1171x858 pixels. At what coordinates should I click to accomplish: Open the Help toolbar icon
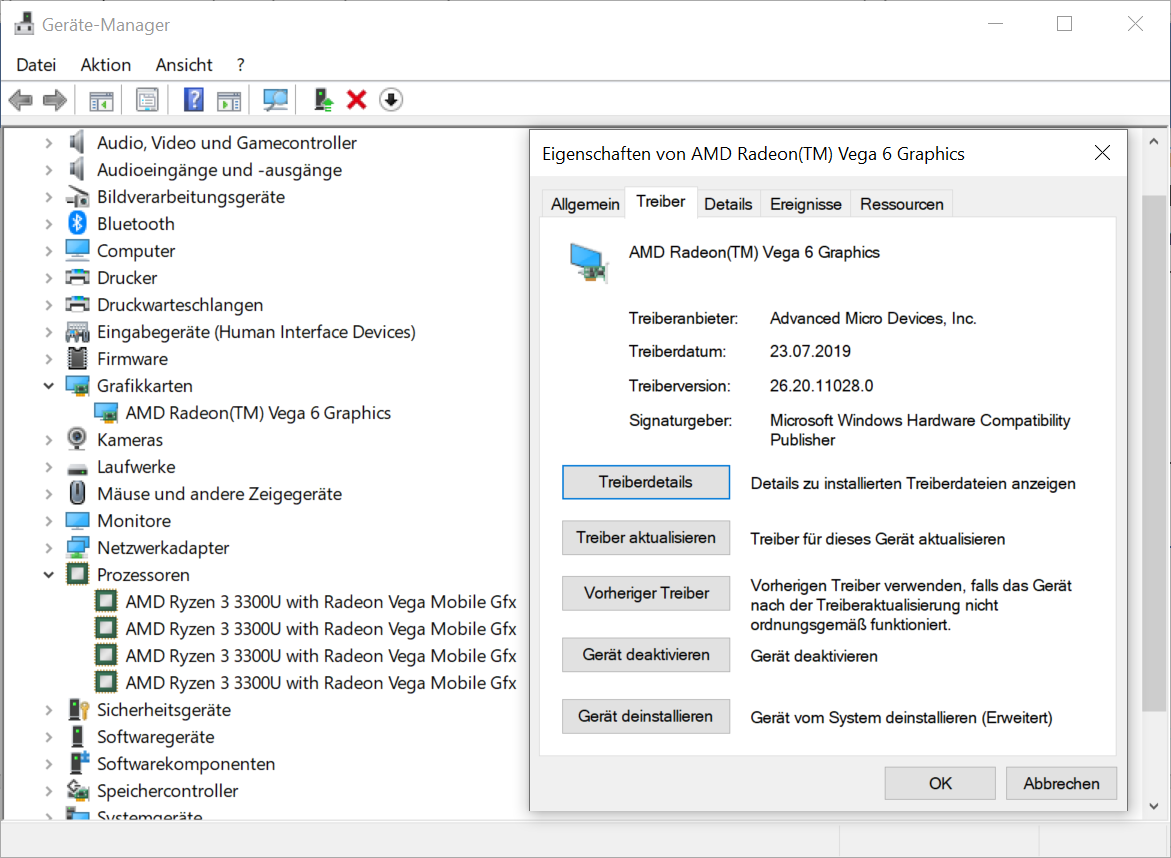[x=193, y=99]
